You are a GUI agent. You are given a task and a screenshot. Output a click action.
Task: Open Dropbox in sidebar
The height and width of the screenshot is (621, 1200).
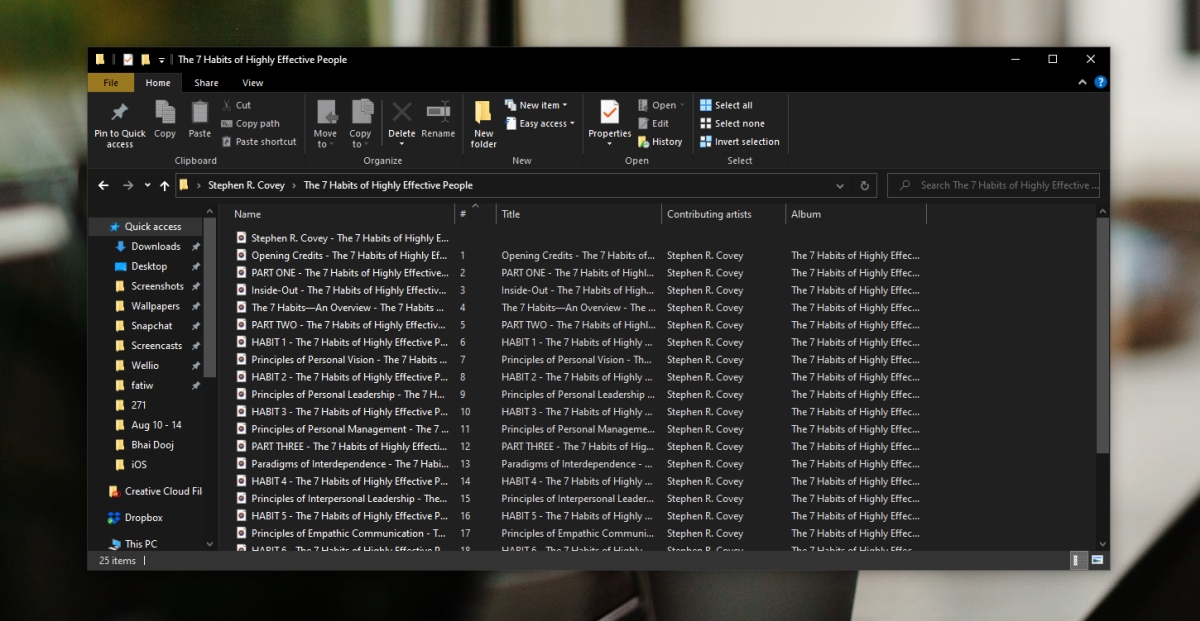tap(144, 518)
